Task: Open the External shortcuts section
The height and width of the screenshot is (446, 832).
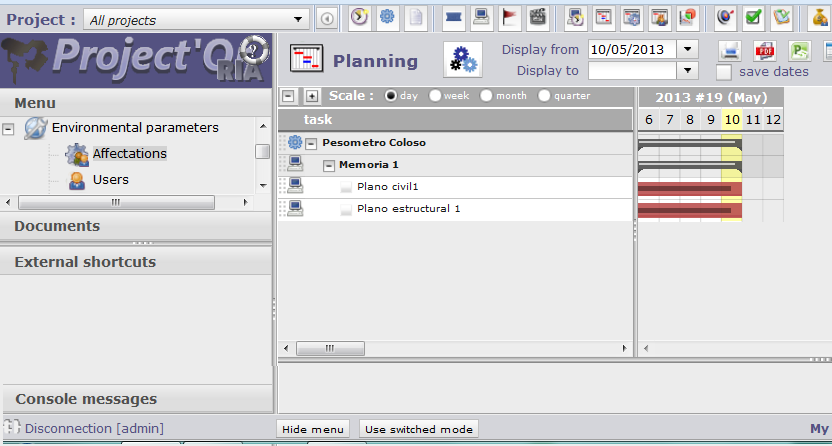Action: [x=85, y=262]
